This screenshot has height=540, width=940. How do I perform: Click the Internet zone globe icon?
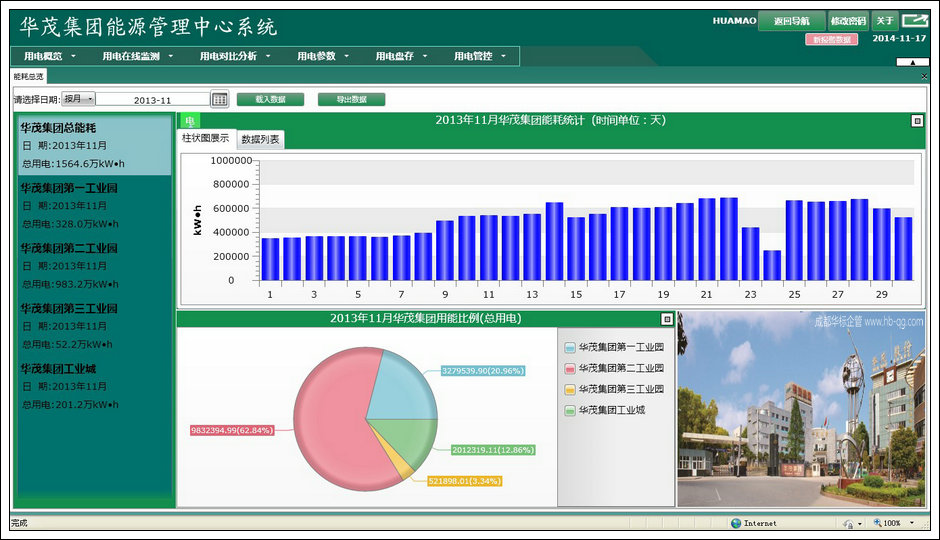click(736, 523)
